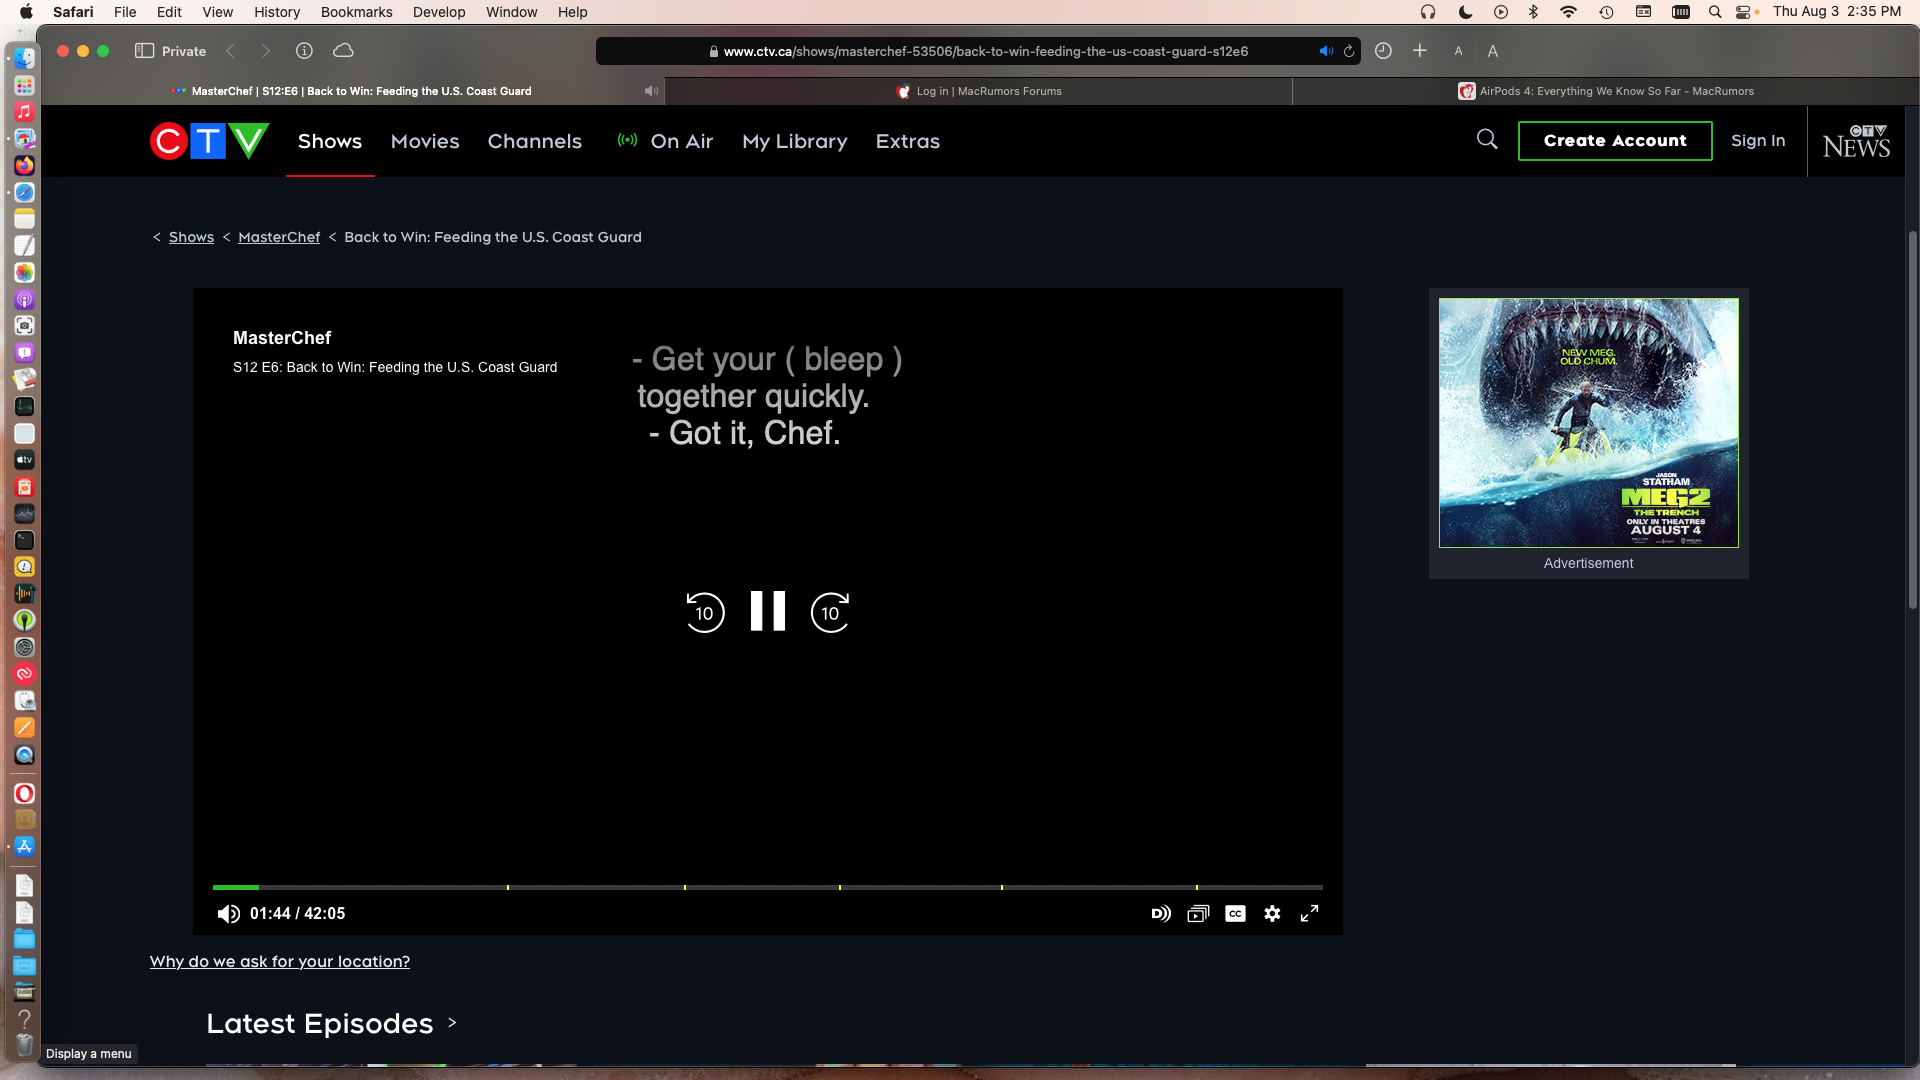Jump to the first ad-break marker on timeline
The height and width of the screenshot is (1080, 1920).
(x=508, y=887)
